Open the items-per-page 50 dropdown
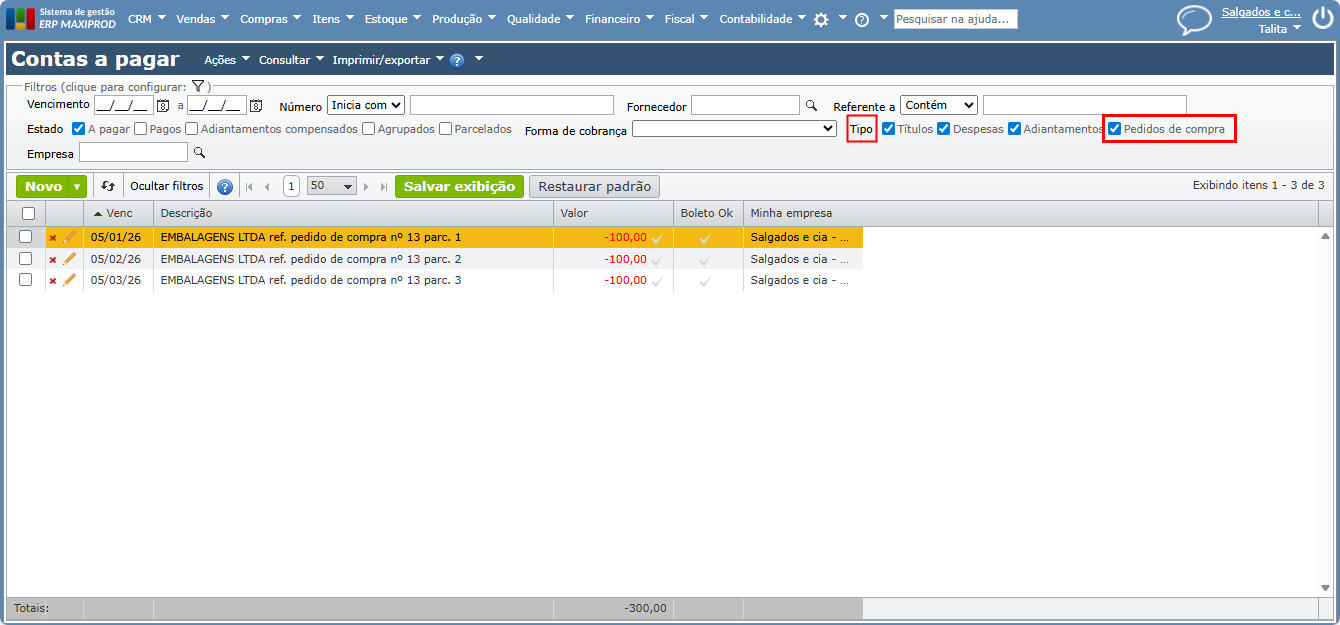 (x=332, y=187)
